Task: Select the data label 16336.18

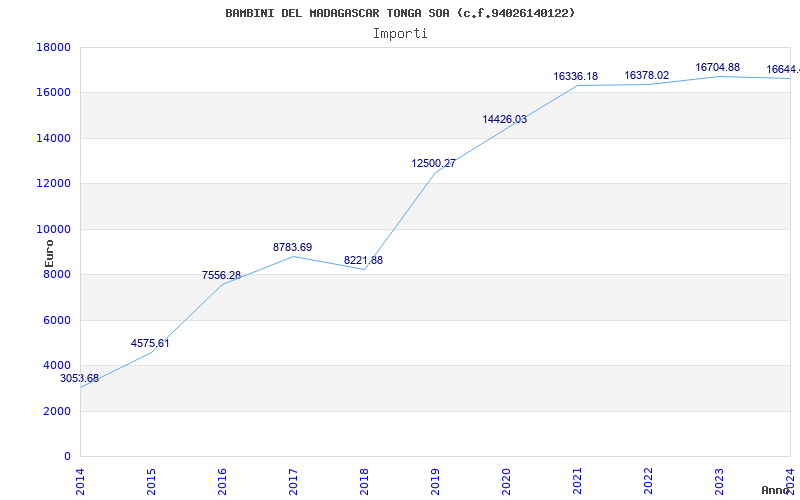Action: coord(576,77)
